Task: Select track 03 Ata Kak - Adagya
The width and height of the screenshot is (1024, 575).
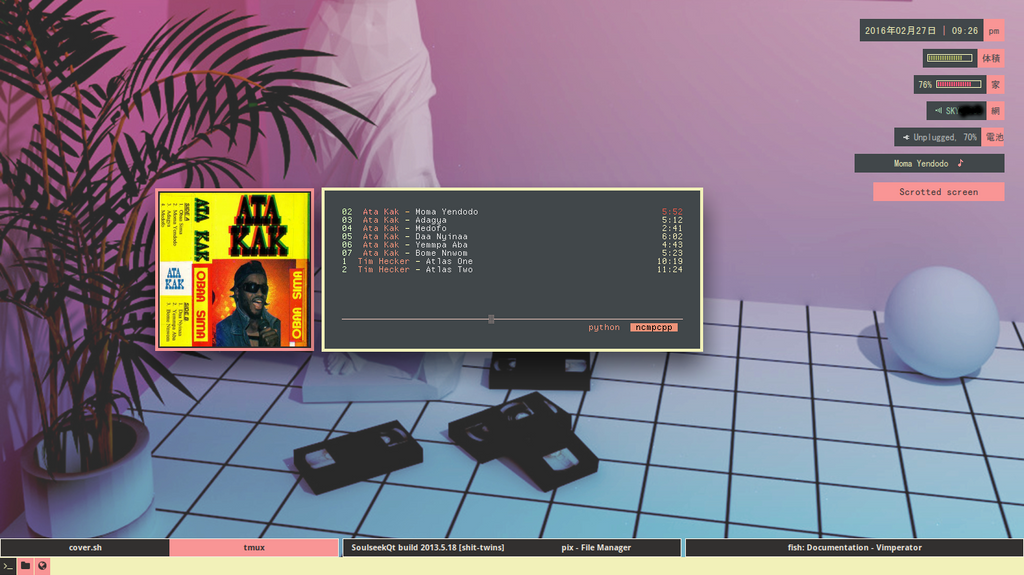Action: [512, 220]
